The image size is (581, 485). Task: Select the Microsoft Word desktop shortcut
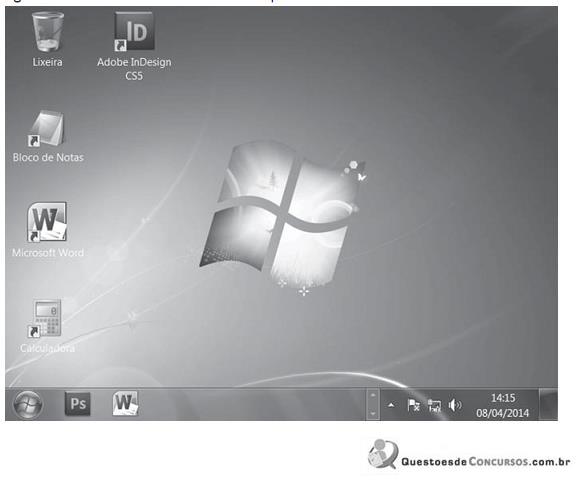tap(47, 222)
